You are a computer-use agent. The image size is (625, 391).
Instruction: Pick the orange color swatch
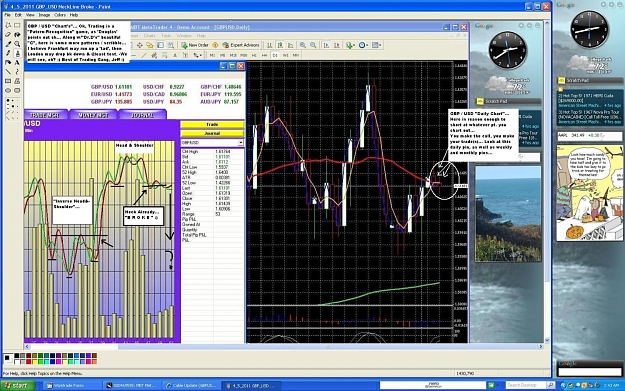pos(94,362)
